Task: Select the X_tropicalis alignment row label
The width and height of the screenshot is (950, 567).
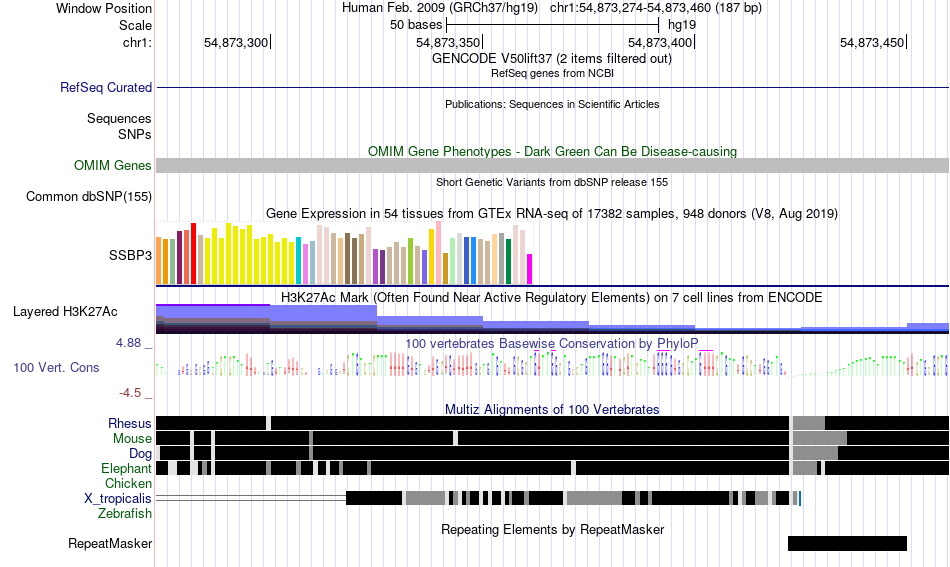Action: (x=118, y=498)
